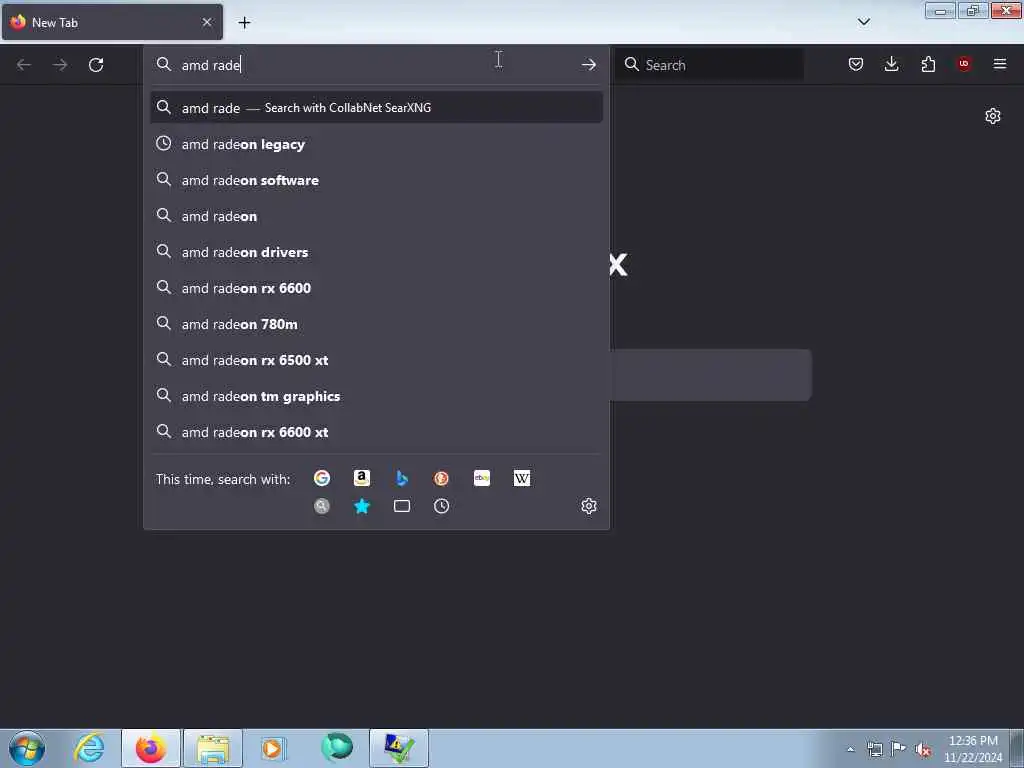Viewport: 1024px width, 768px height.
Task: Choose suggestion amd radeon legacy
Action: click(376, 144)
